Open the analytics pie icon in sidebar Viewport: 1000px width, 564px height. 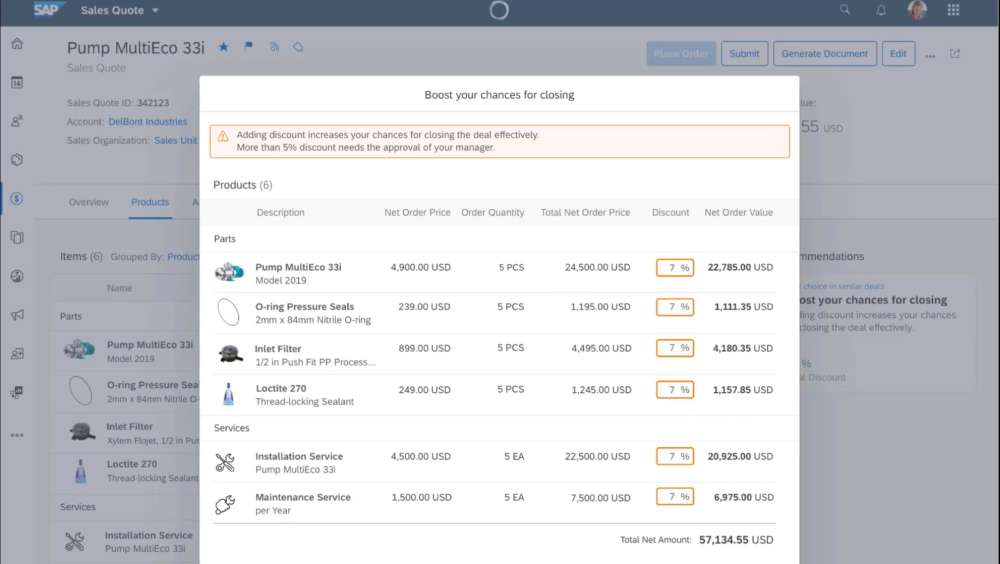[17, 276]
